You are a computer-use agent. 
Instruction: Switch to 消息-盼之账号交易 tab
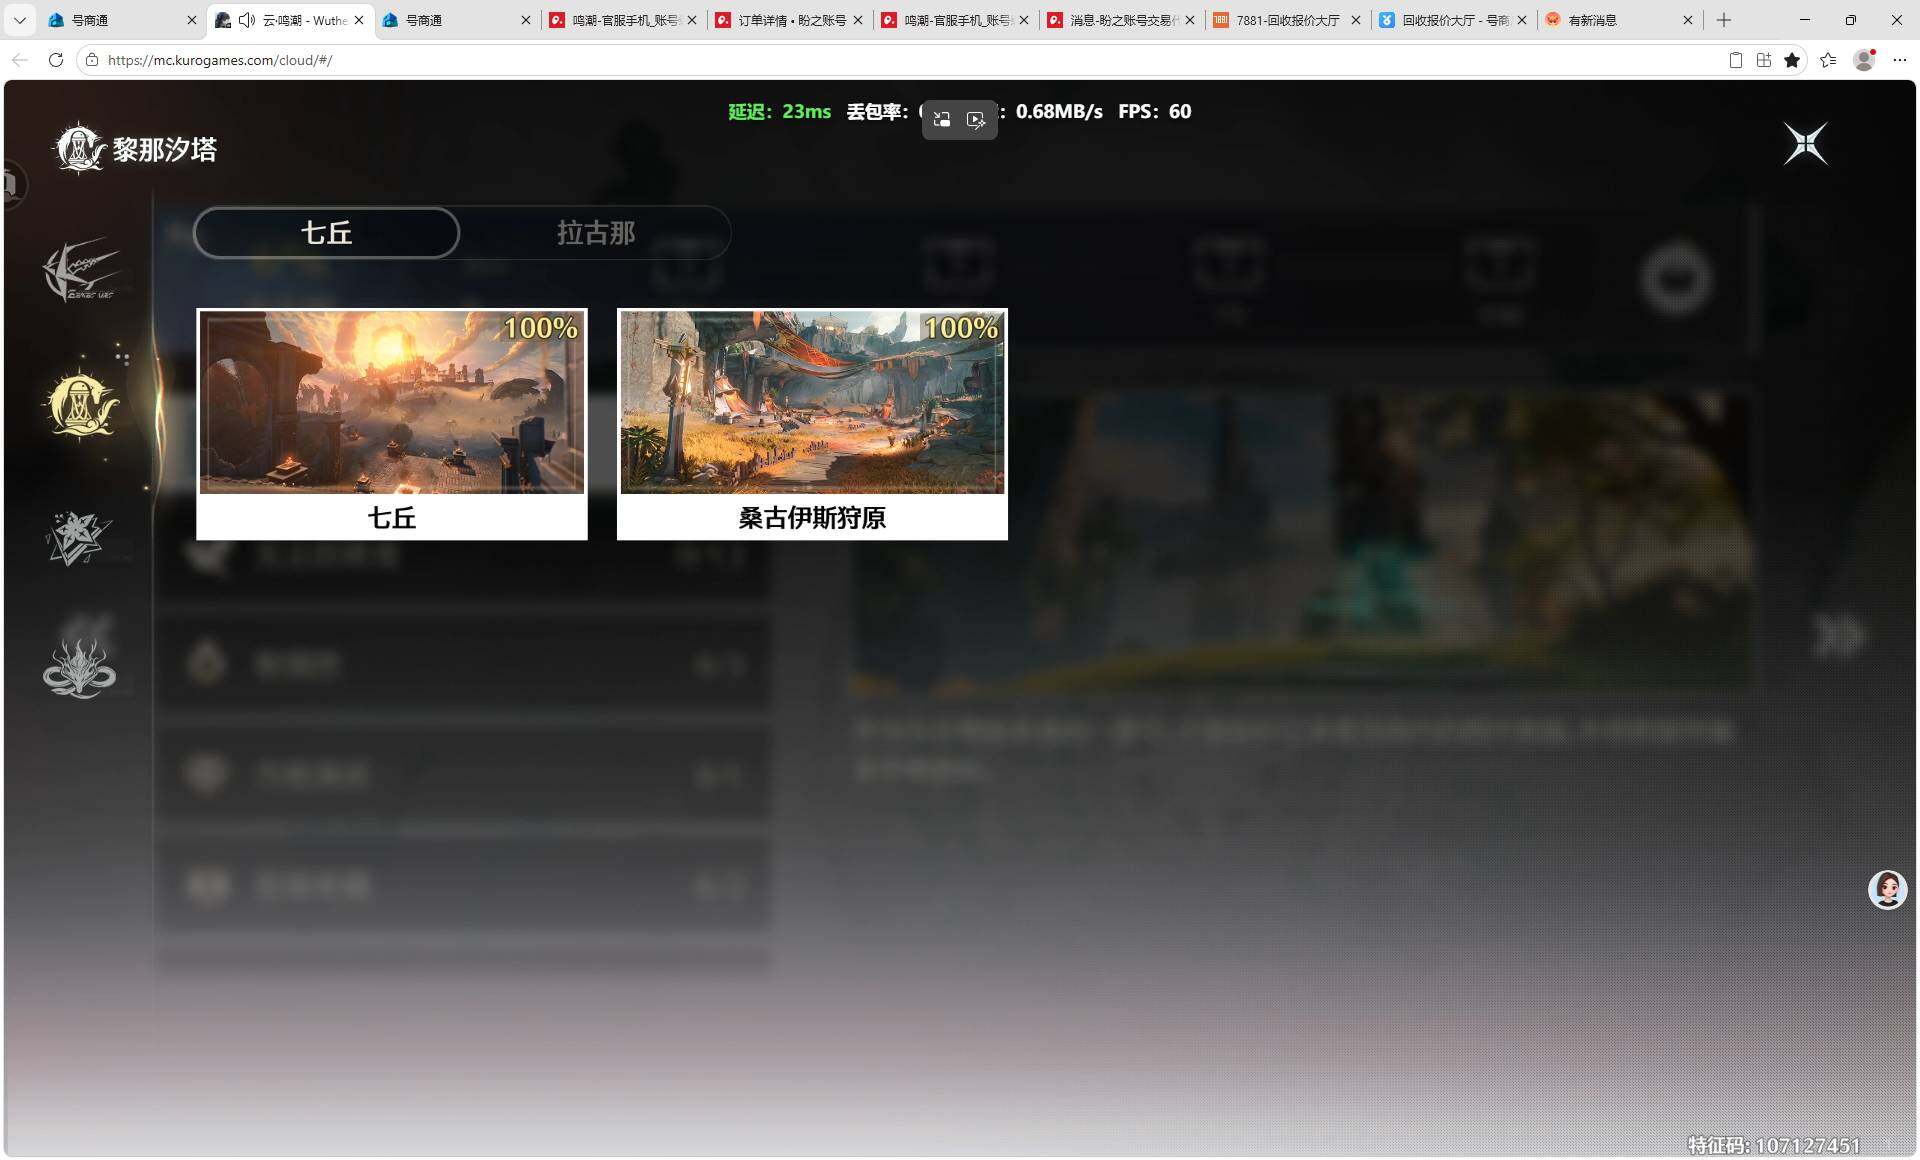[x=1123, y=20]
